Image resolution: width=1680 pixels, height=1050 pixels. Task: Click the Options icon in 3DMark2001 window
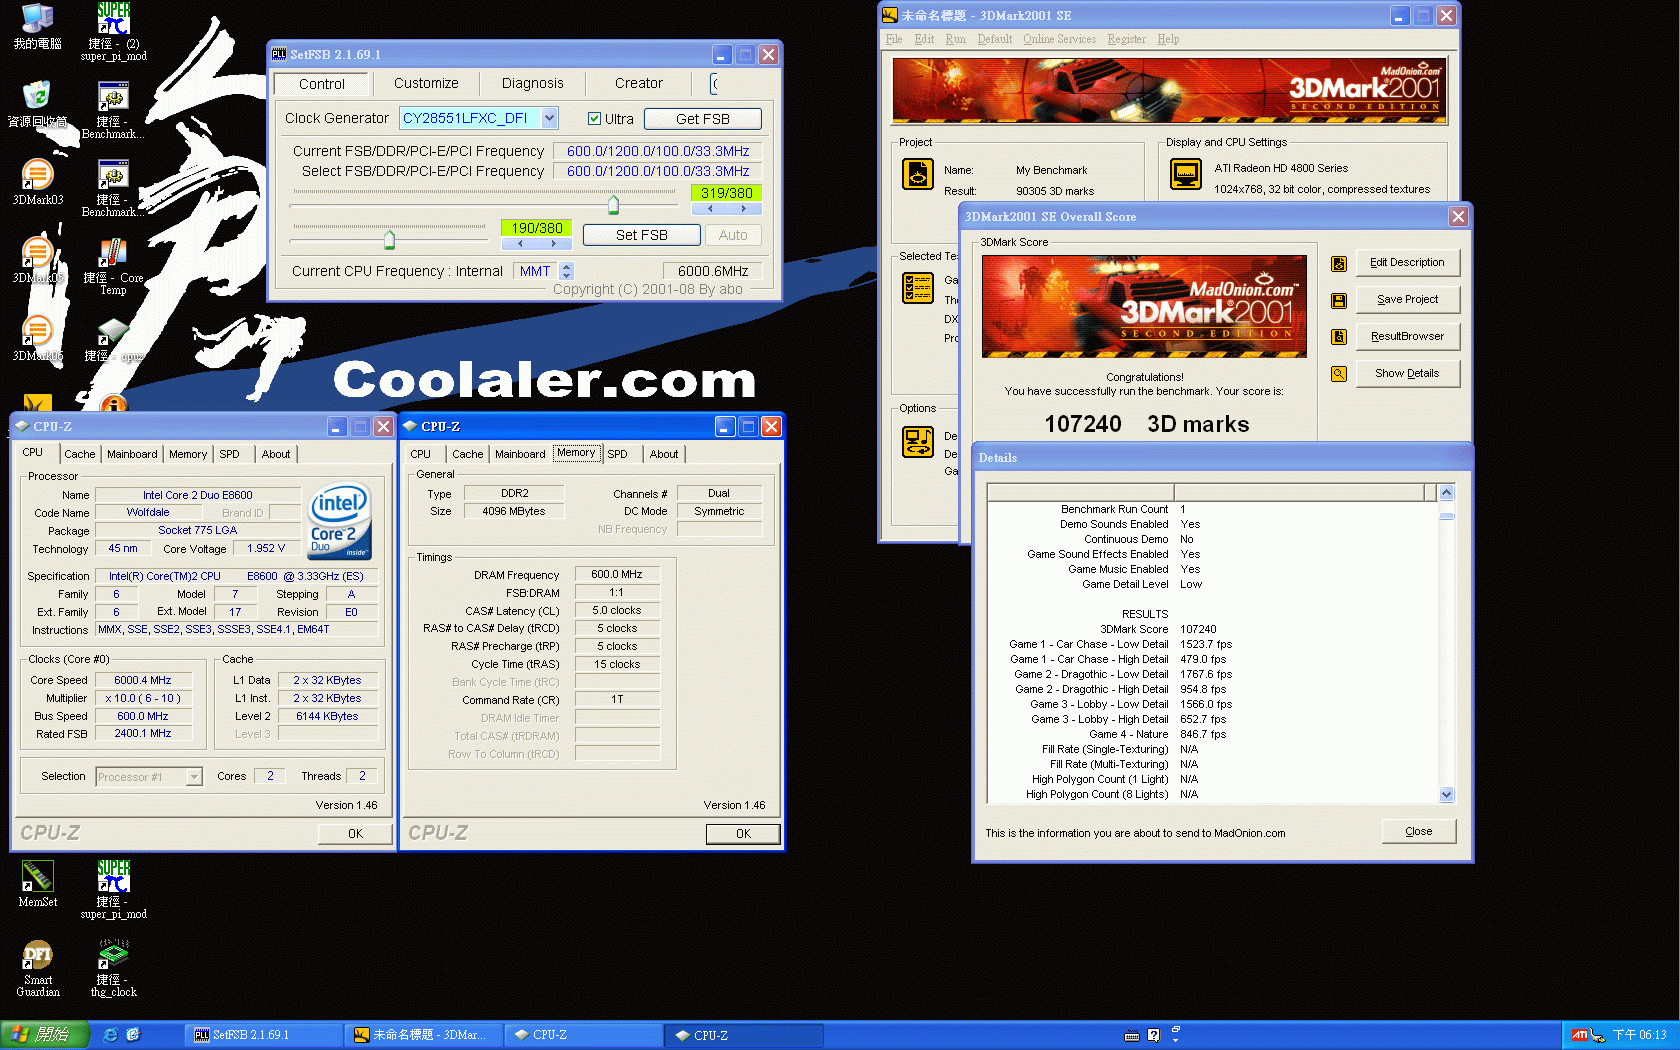click(918, 441)
